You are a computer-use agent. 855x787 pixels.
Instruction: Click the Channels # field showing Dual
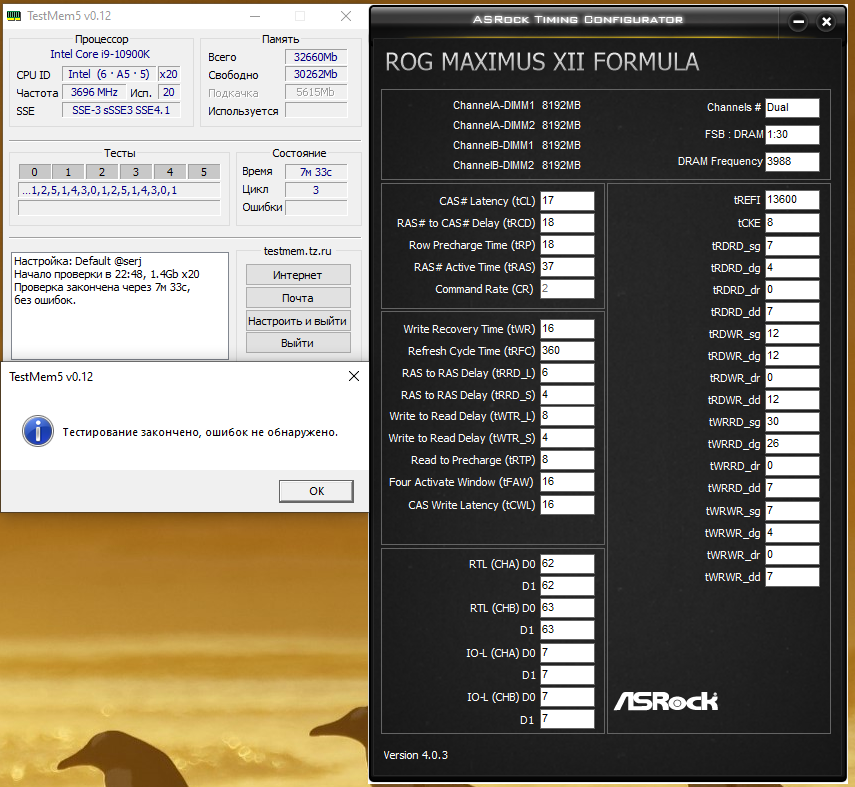(792, 107)
